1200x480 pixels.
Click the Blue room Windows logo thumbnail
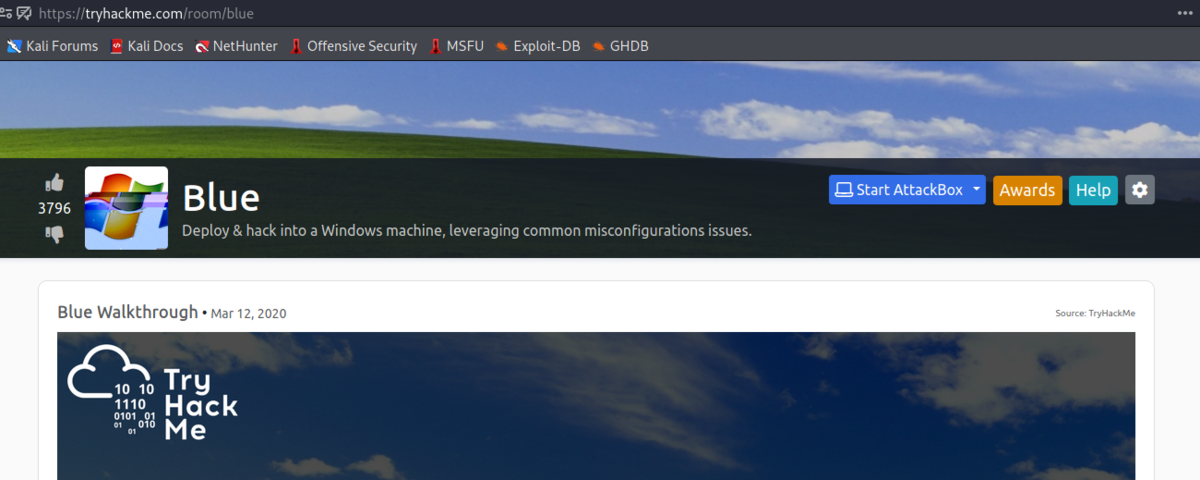pyautogui.click(x=126, y=208)
